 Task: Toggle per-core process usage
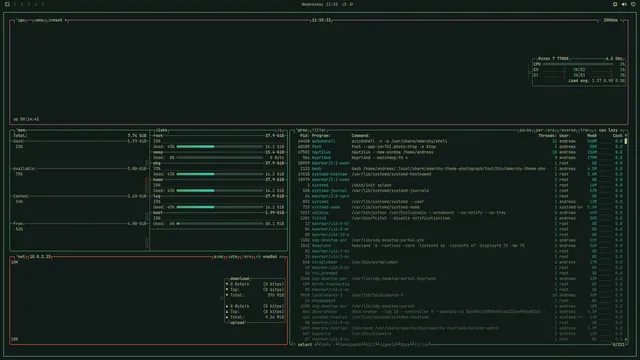545,130
